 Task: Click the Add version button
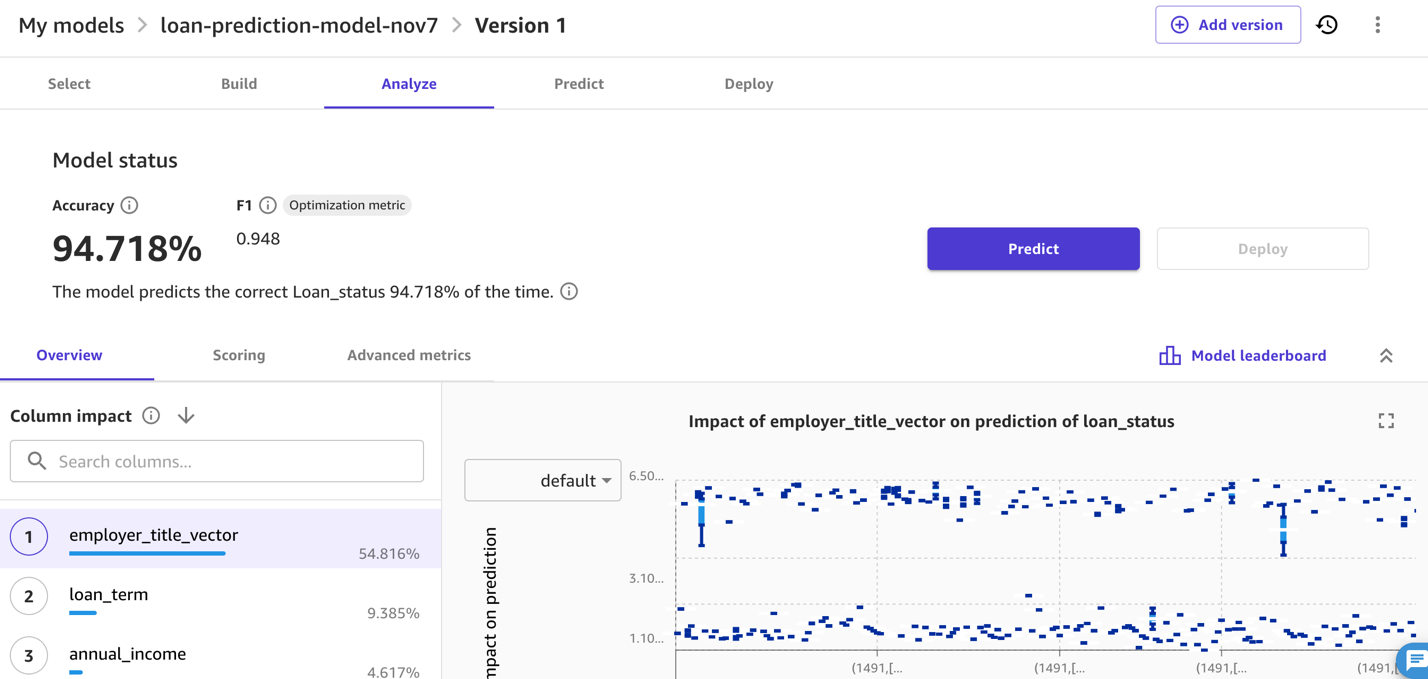pos(1227,25)
